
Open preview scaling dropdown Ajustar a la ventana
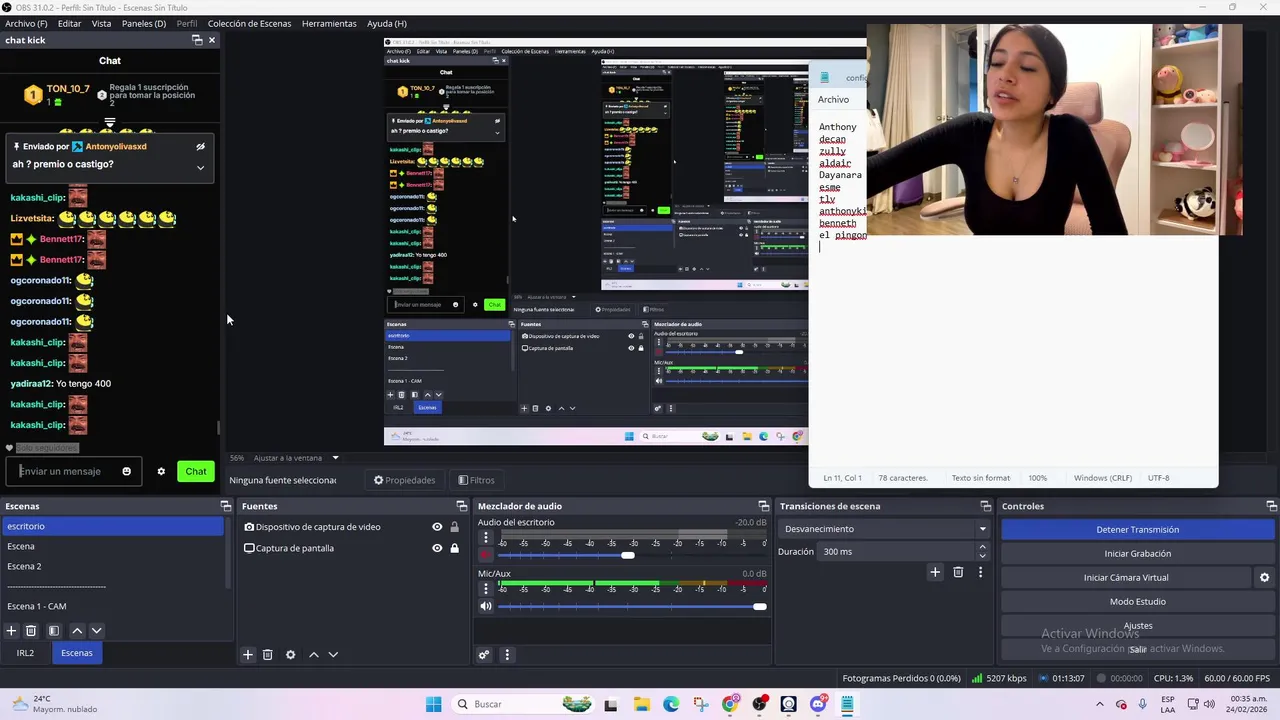pyautogui.click(x=297, y=458)
